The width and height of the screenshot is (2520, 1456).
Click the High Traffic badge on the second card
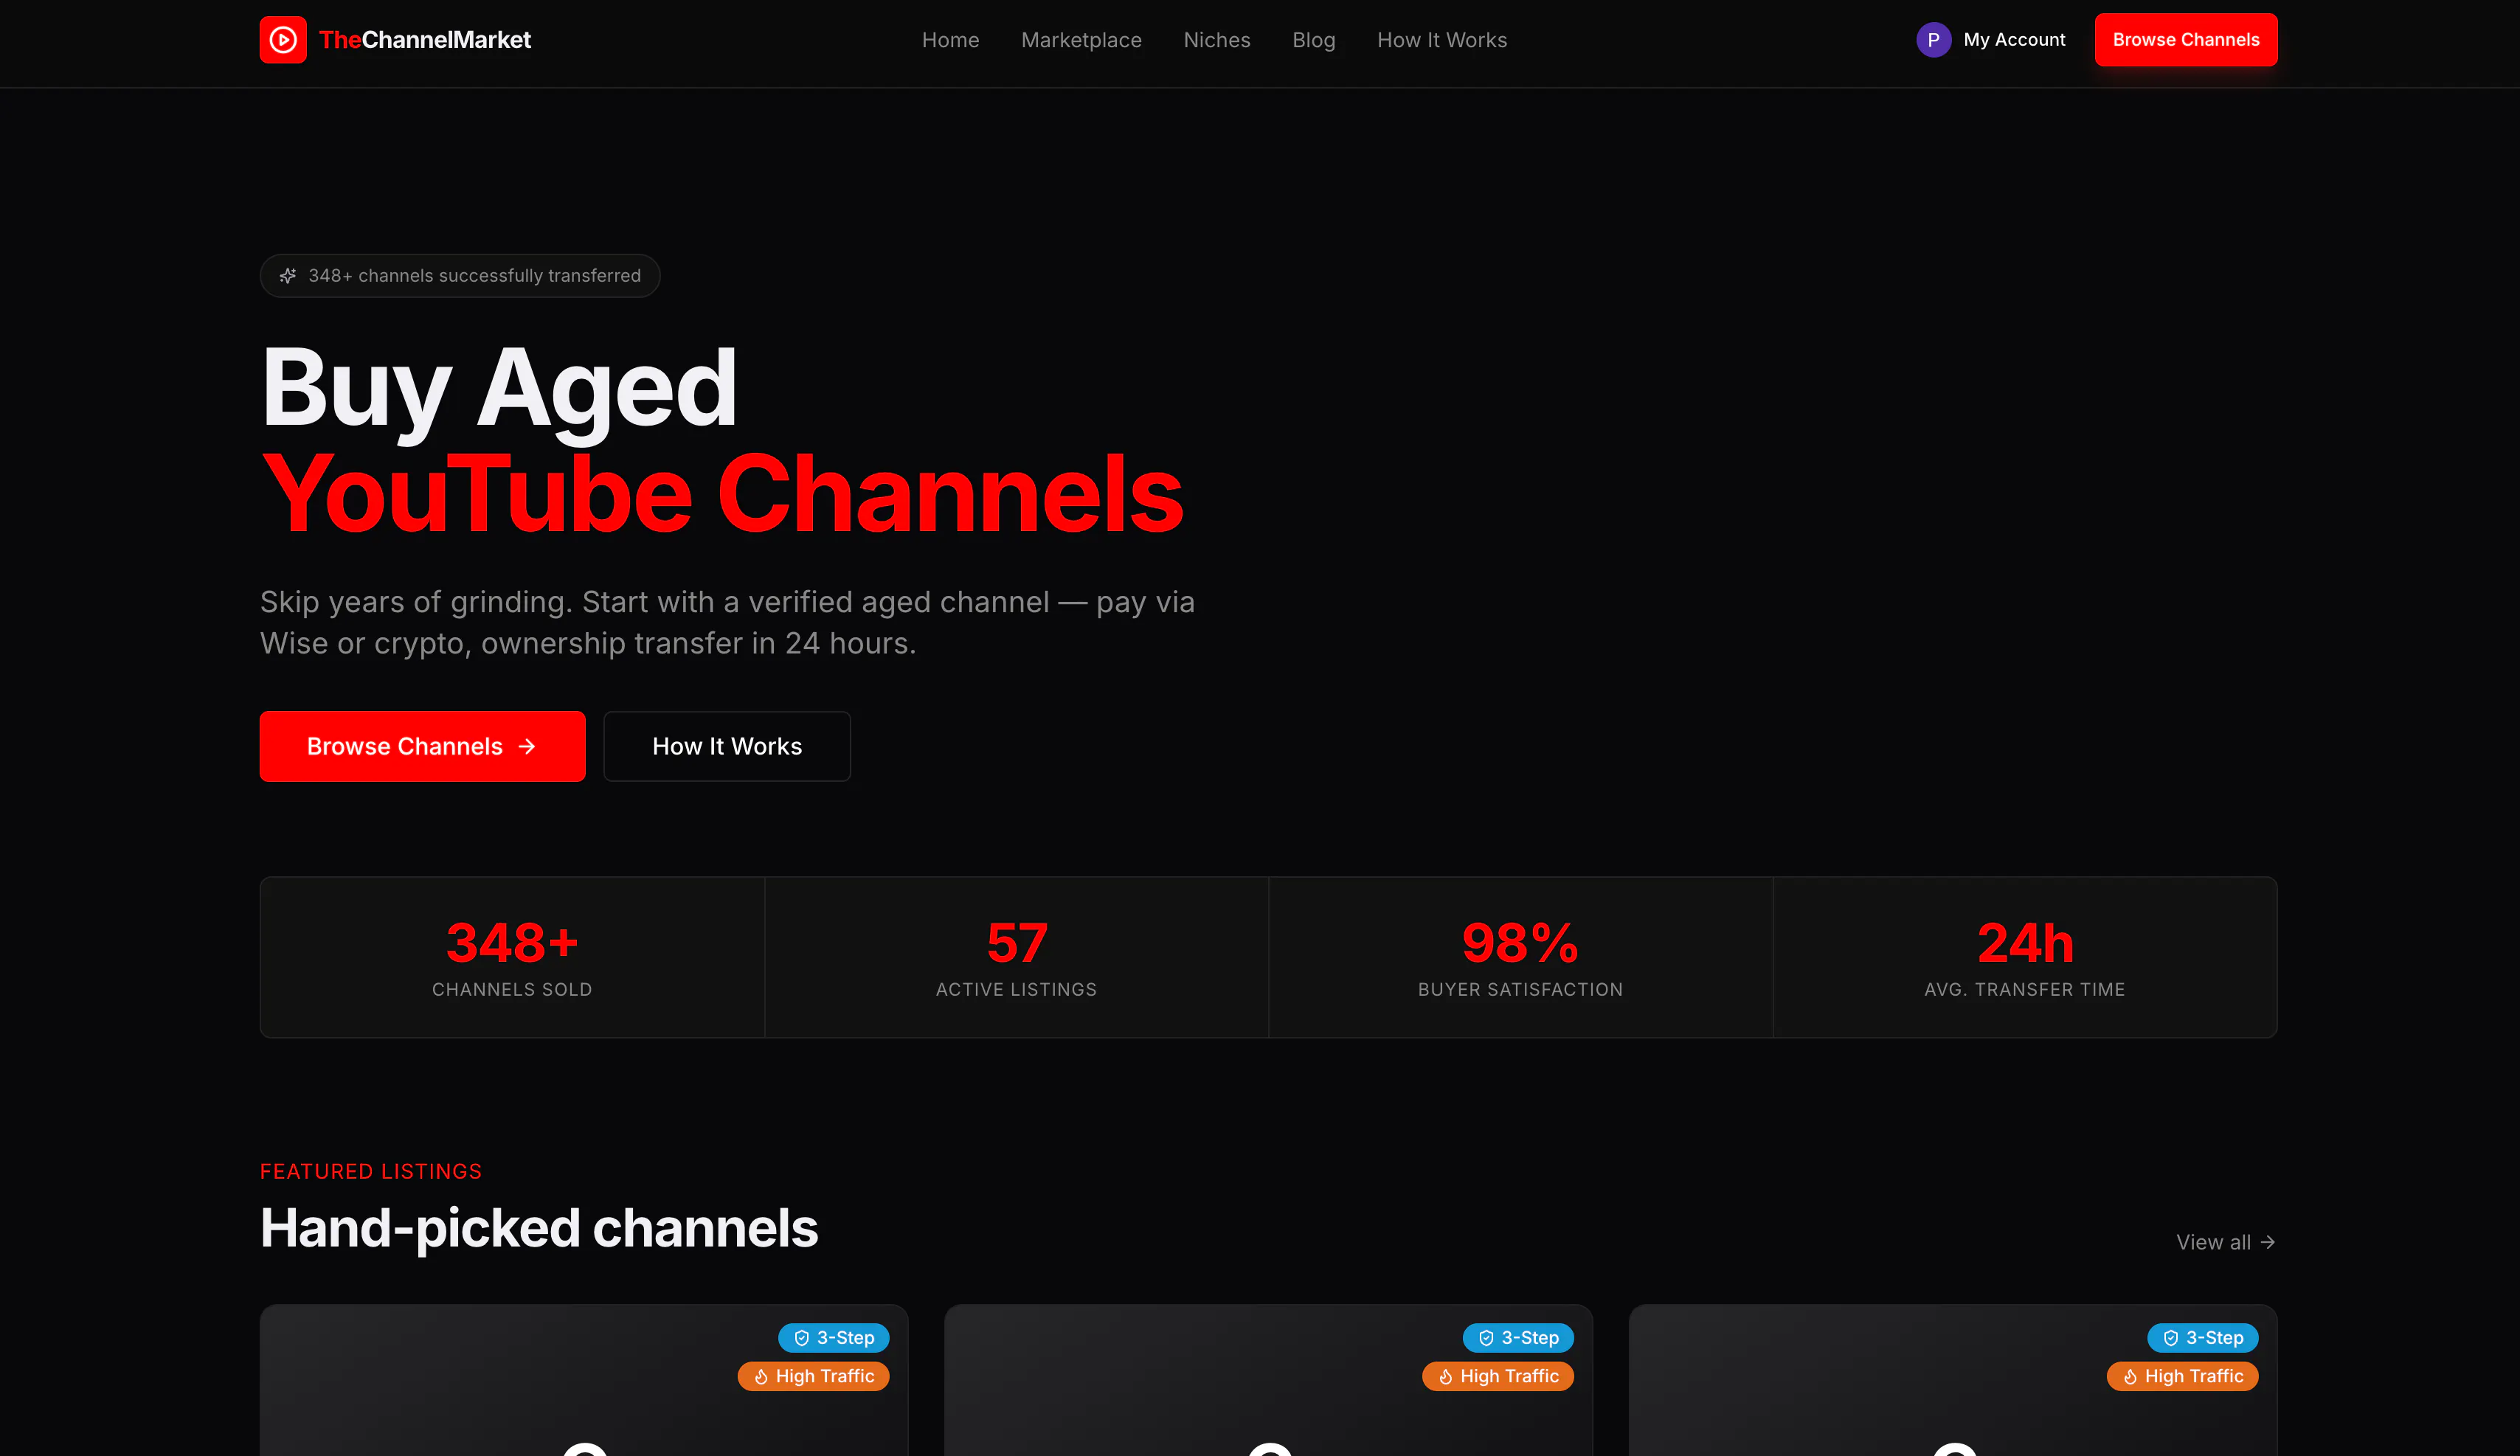point(1498,1376)
